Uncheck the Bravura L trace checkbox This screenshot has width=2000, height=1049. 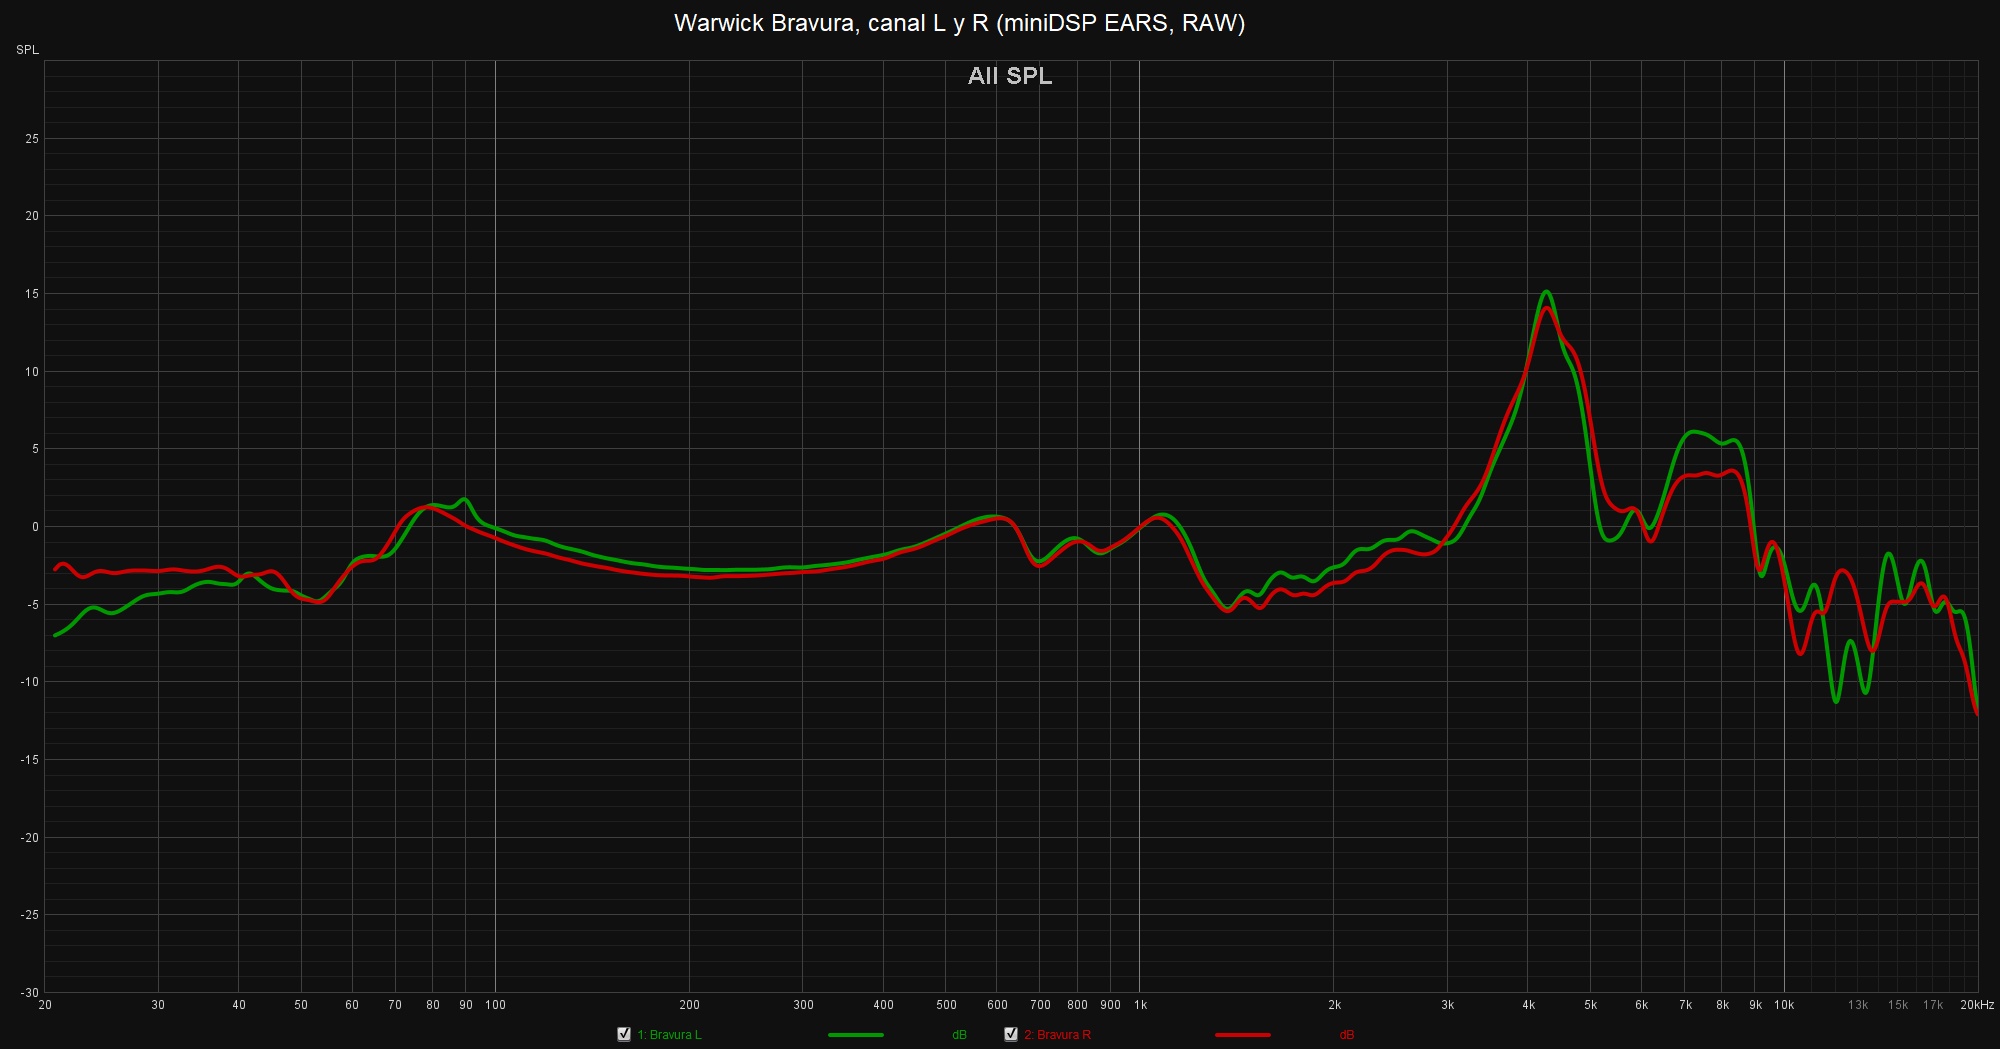point(624,1034)
